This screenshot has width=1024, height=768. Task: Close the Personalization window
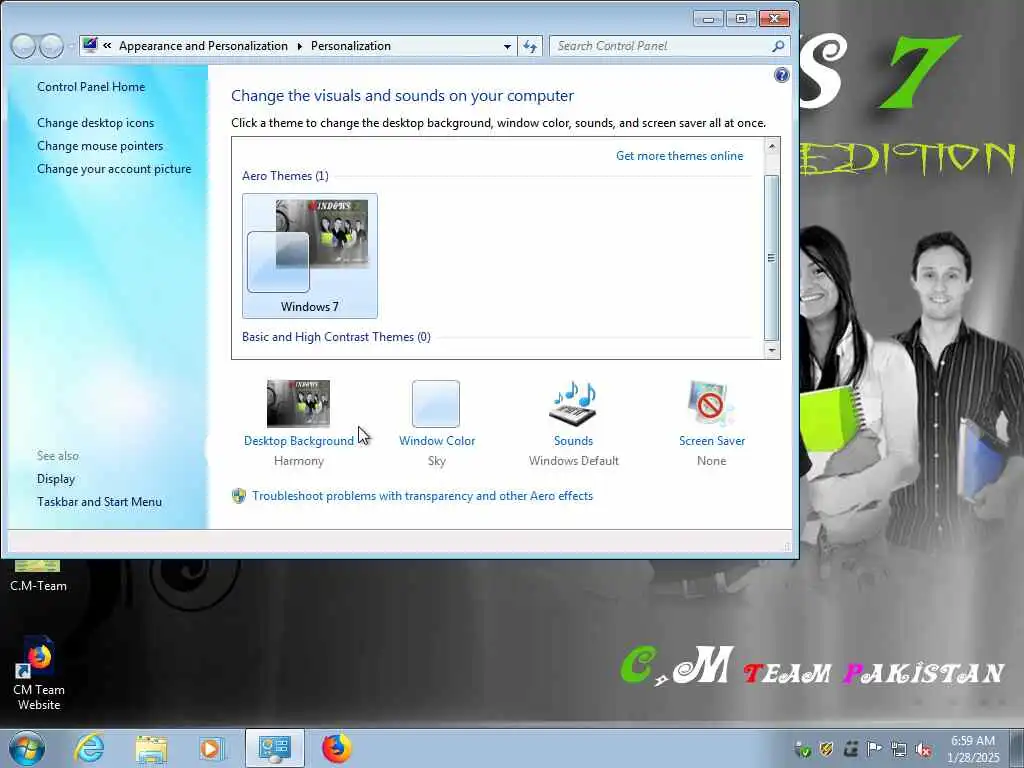[774, 18]
